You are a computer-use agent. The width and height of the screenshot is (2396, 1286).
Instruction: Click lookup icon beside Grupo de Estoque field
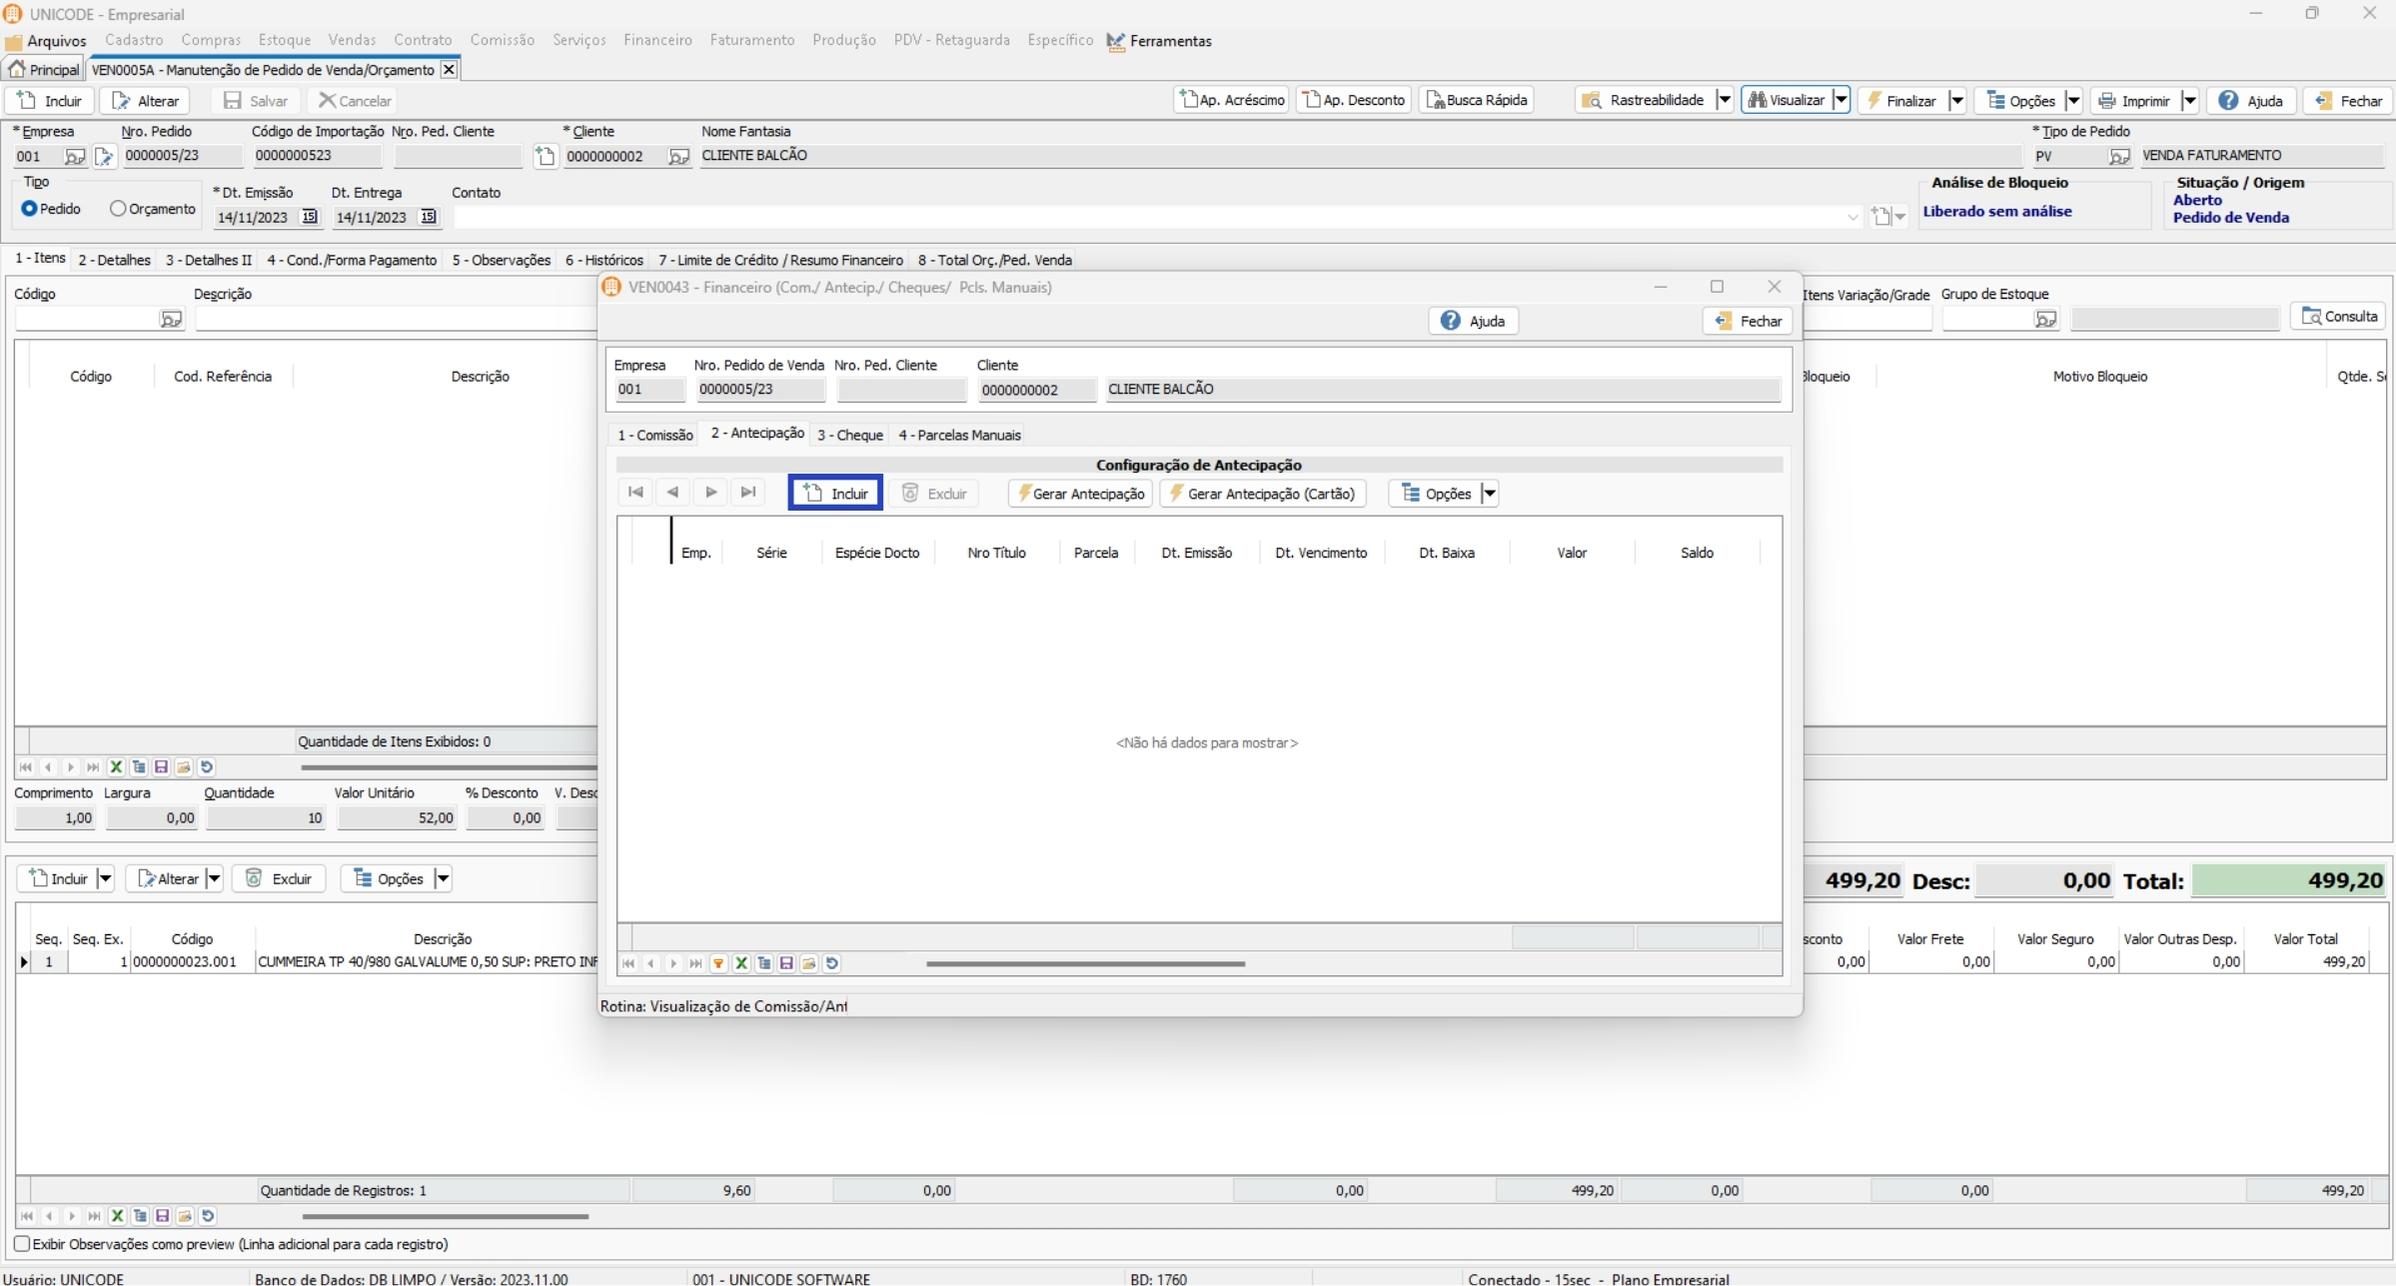[2046, 319]
